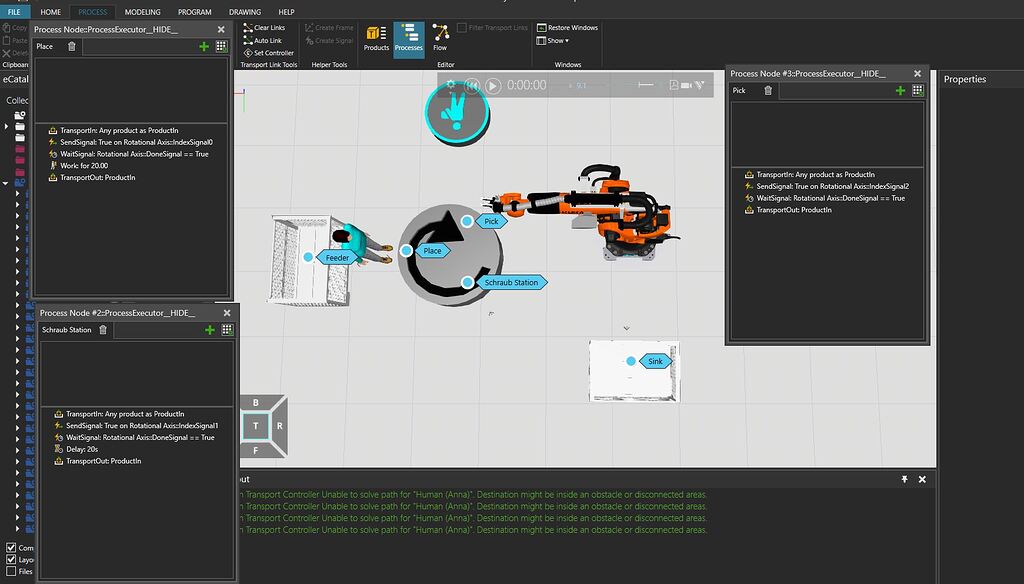Open the statement grid menu in Process Node #3
This screenshot has height=584, width=1024.
tap(918, 90)
